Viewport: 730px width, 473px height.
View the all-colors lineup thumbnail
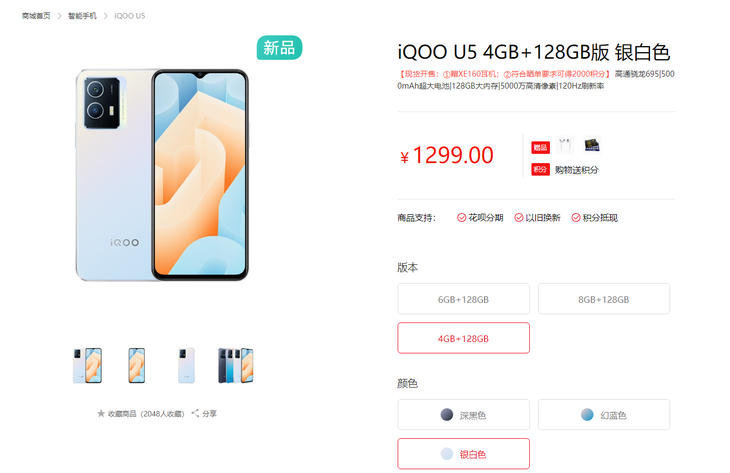coord(236,365)
